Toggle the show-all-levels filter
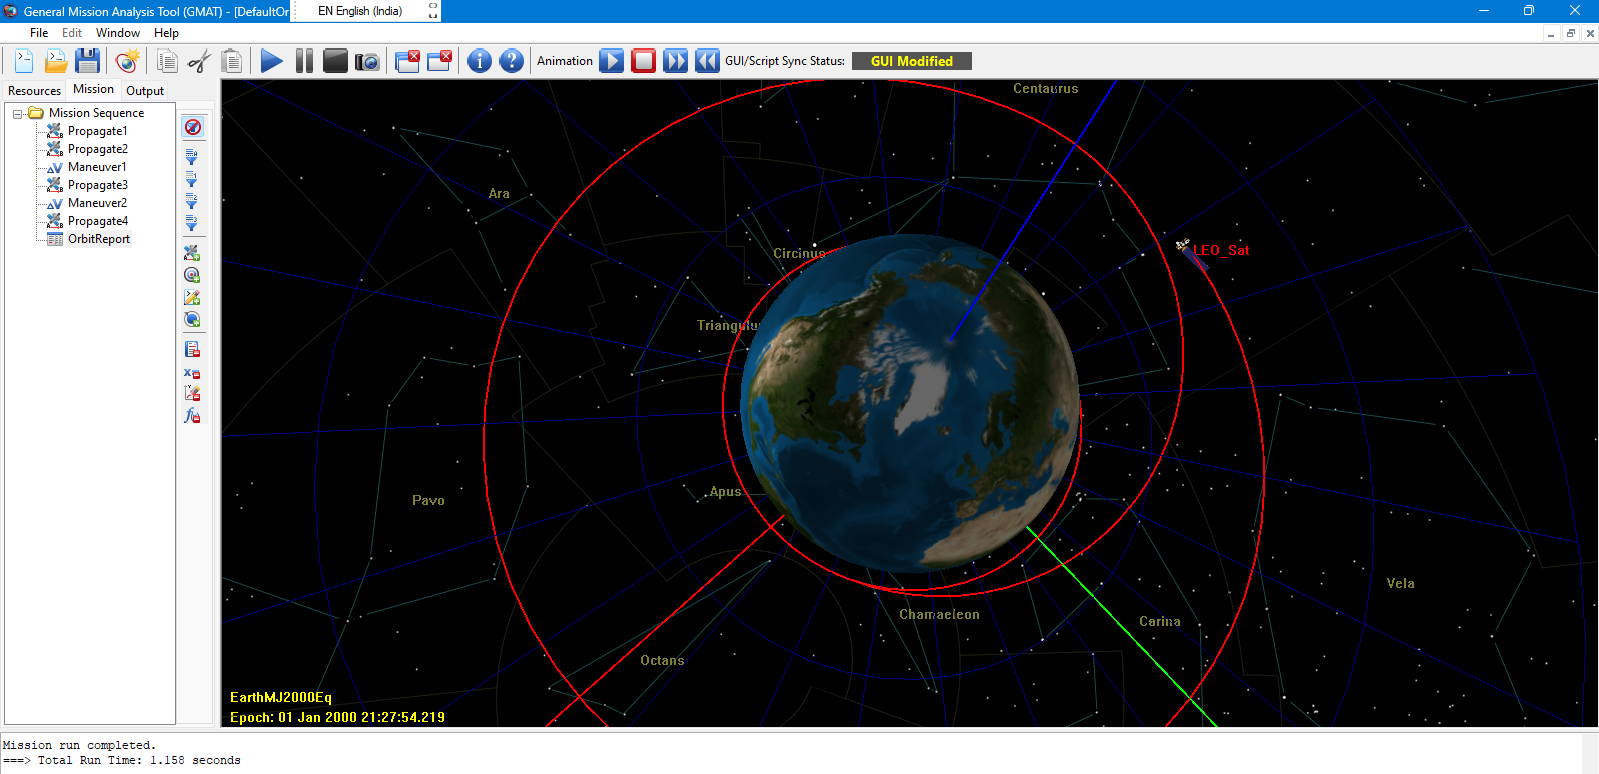 (x=192, y=157)
